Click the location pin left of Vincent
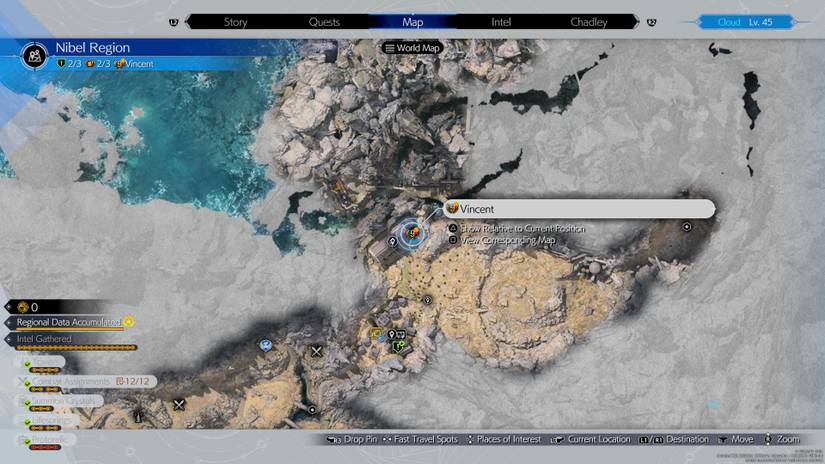825x464 pixels. (392, 242)
